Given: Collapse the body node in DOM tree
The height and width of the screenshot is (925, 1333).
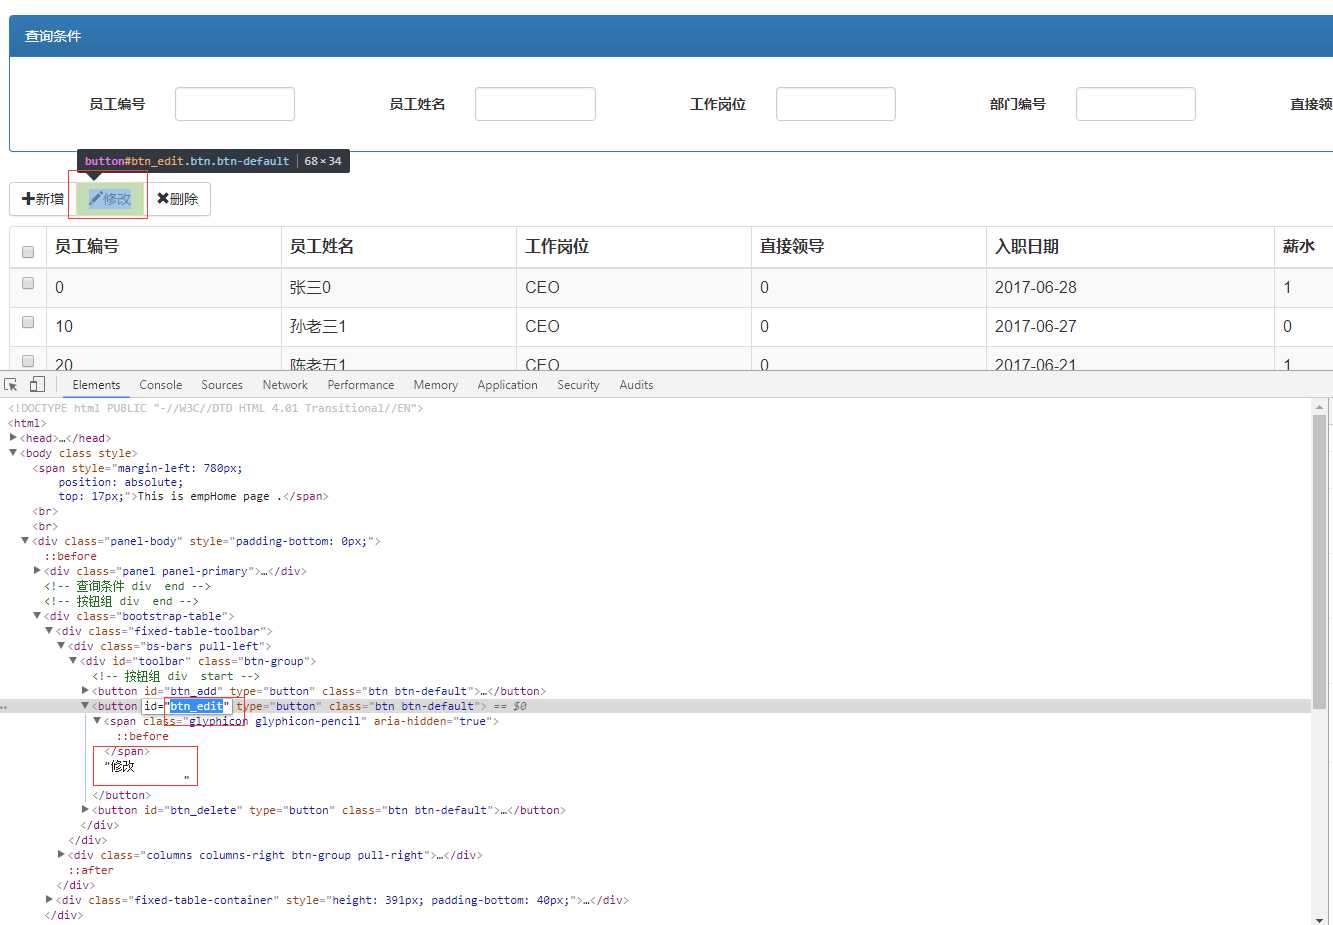Looking at the screenshot, I should tap(13, 453).
